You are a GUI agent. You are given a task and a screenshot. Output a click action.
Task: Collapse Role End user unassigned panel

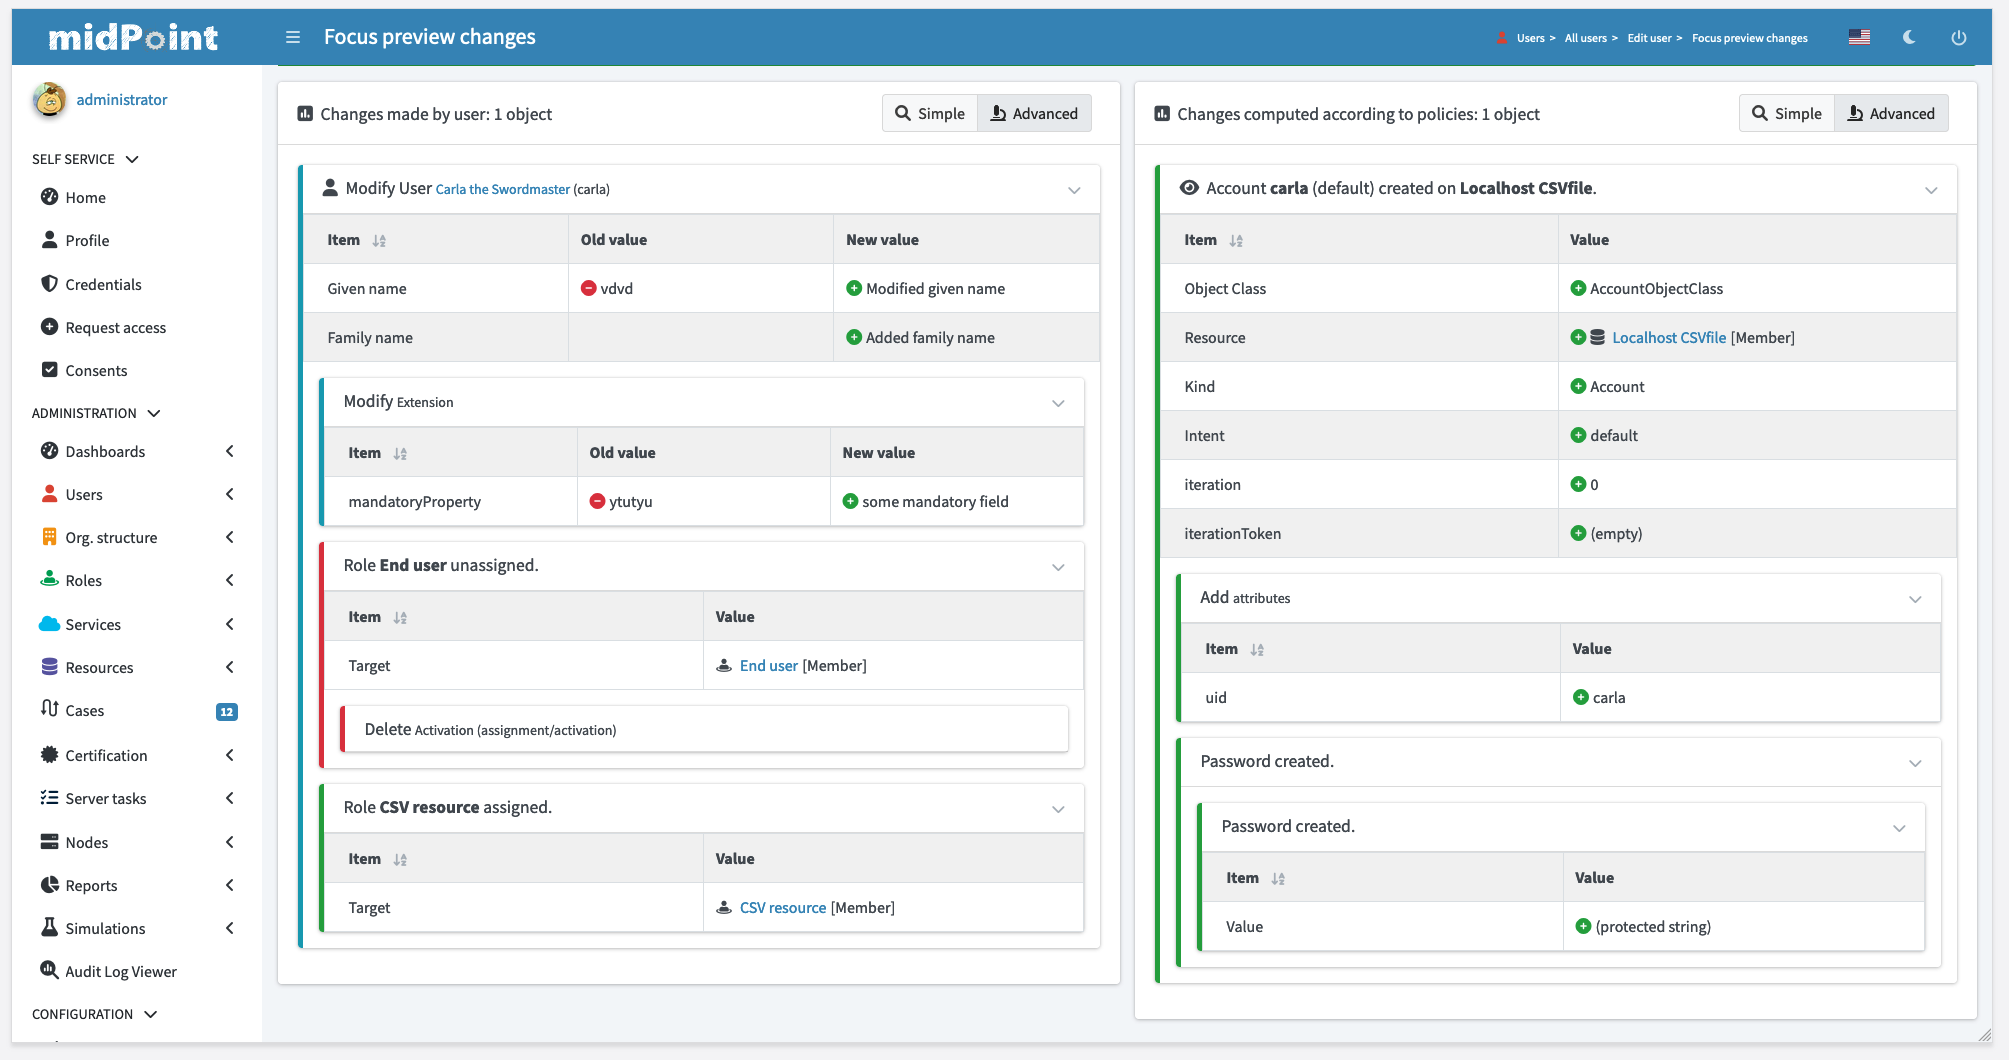(1058, 567)
